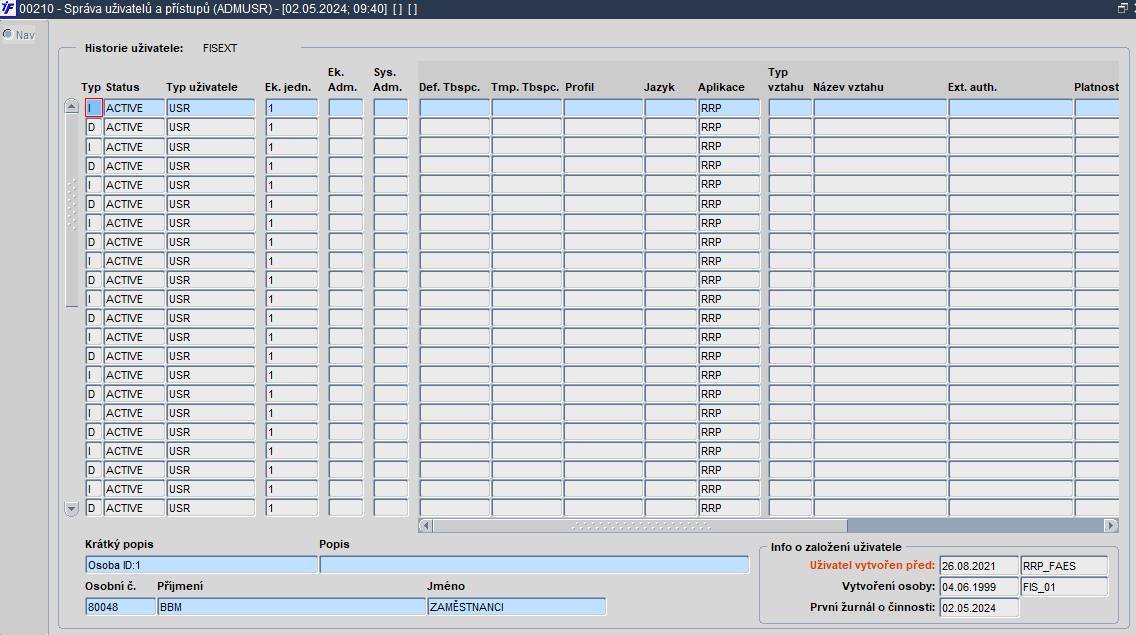Click the Ext. auth. column header
The width and height of the screenshot is (1136, 635).
(972, 87)
